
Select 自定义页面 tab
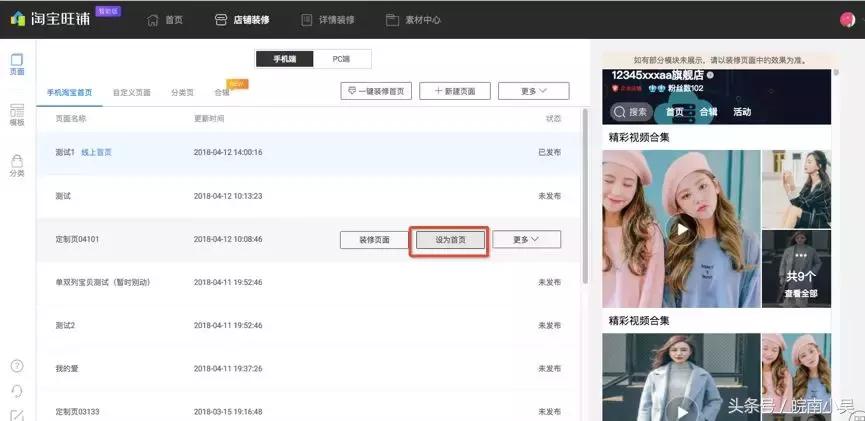pos(132,93)
